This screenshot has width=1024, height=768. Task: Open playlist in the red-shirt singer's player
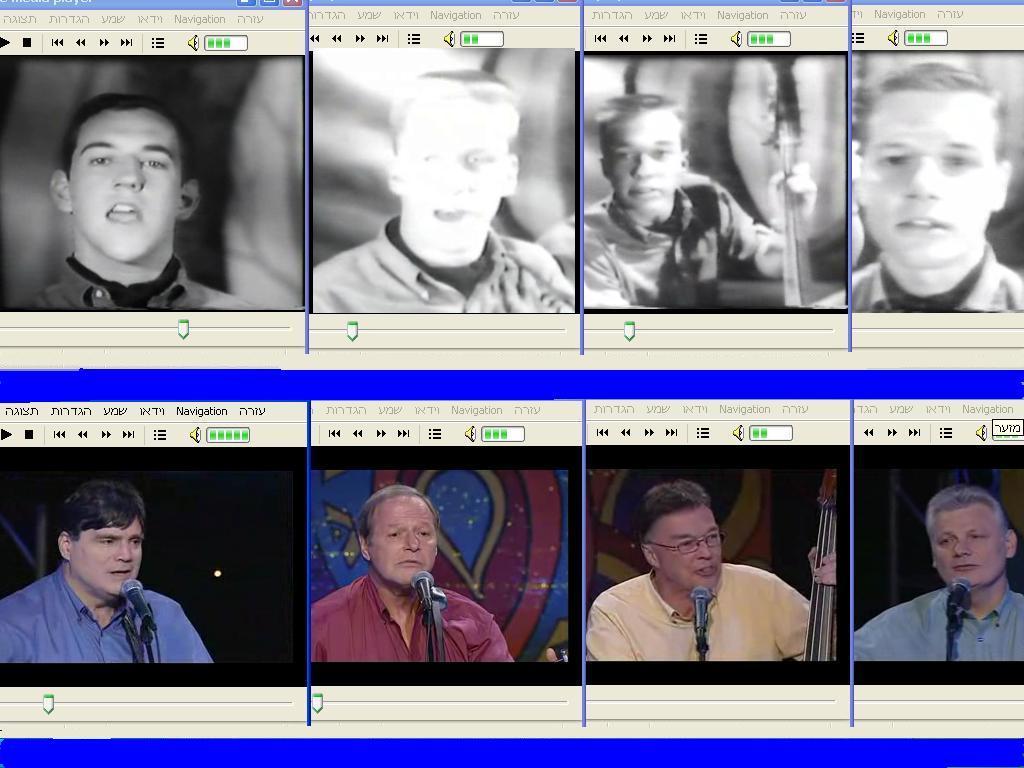pos(435,434)
